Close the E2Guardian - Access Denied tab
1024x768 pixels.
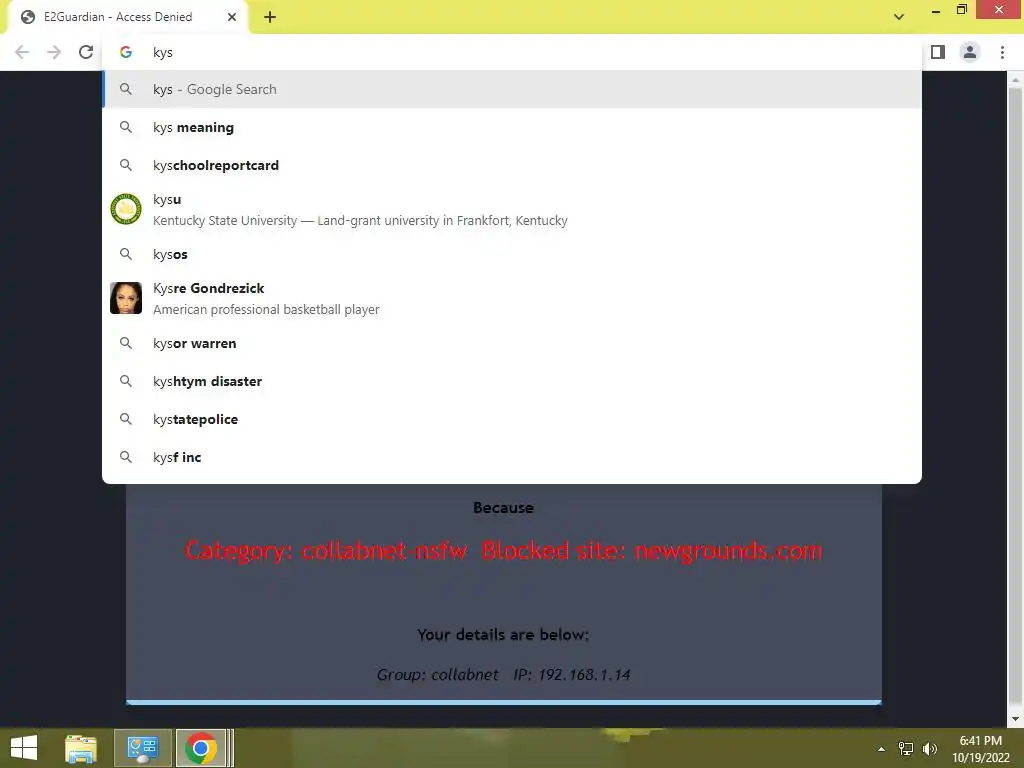coord(232,17)
